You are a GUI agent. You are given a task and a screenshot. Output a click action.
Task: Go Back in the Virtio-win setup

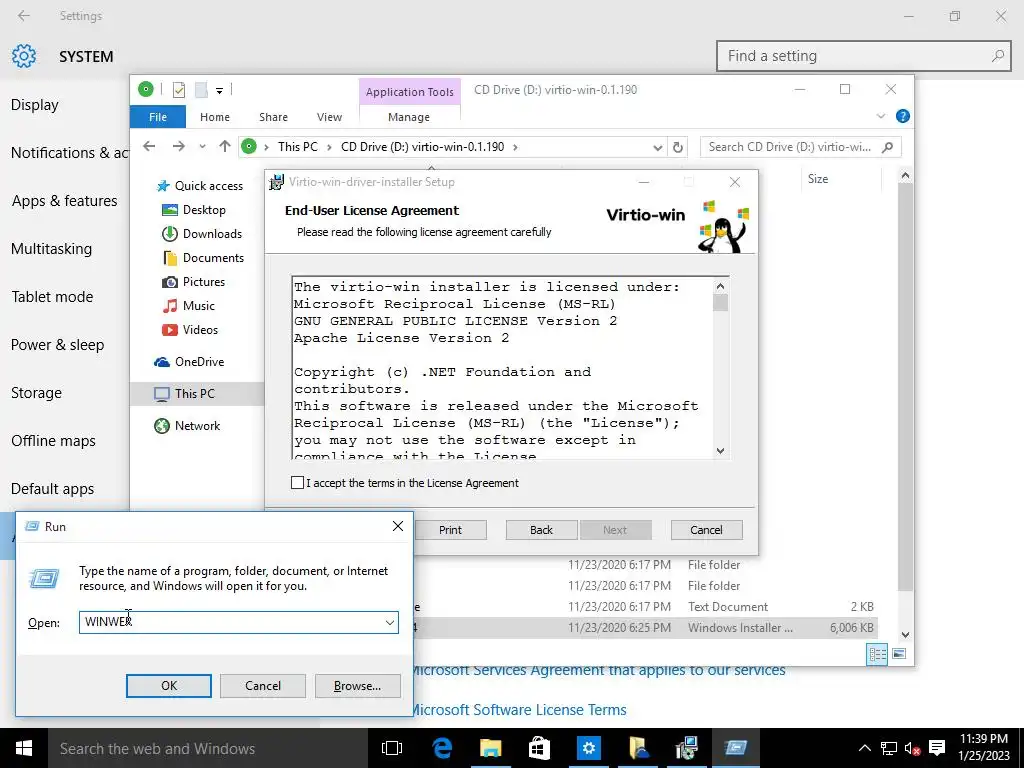(x=541, y=530)
